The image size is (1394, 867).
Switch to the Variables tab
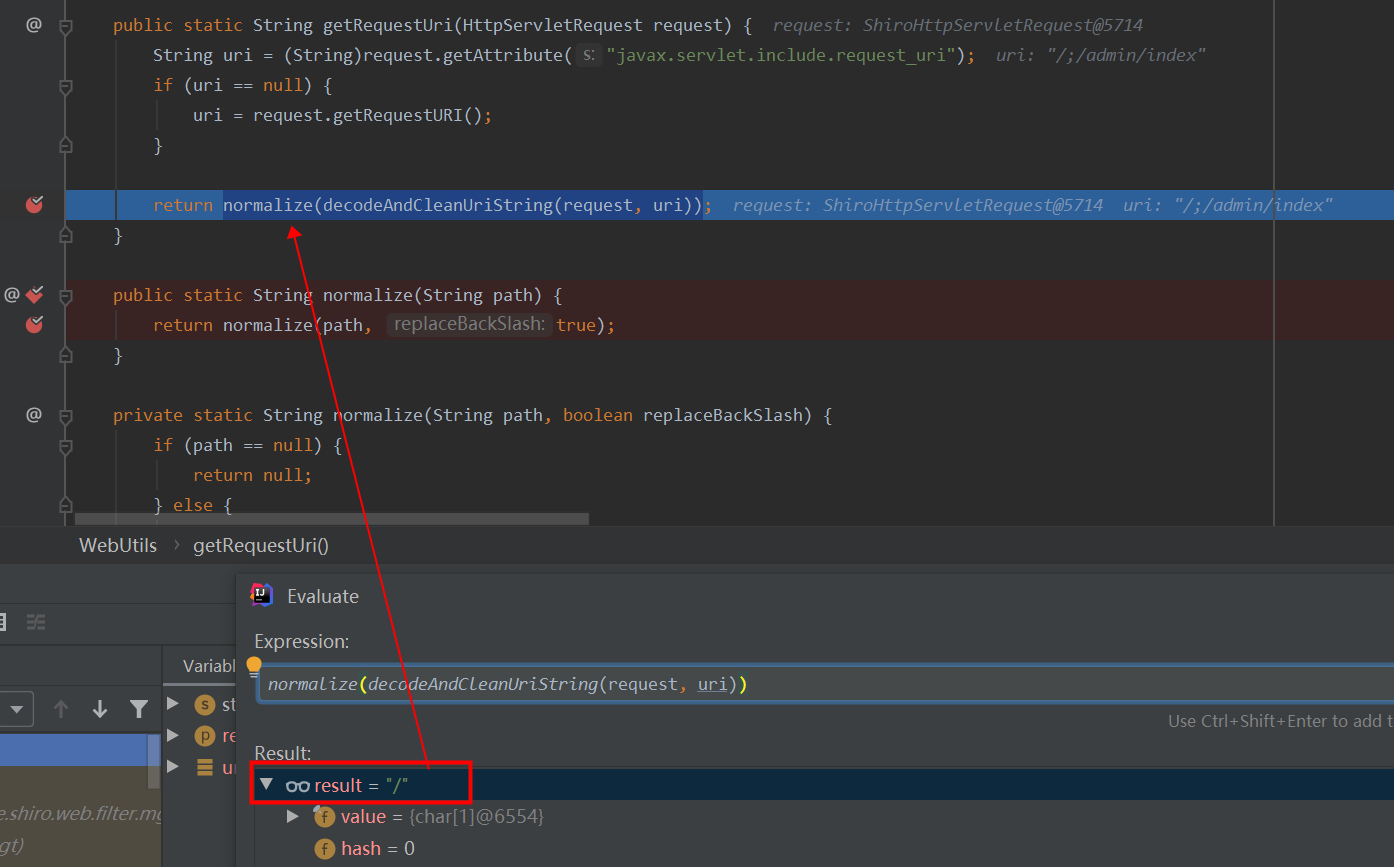click(x=209, y=665)
